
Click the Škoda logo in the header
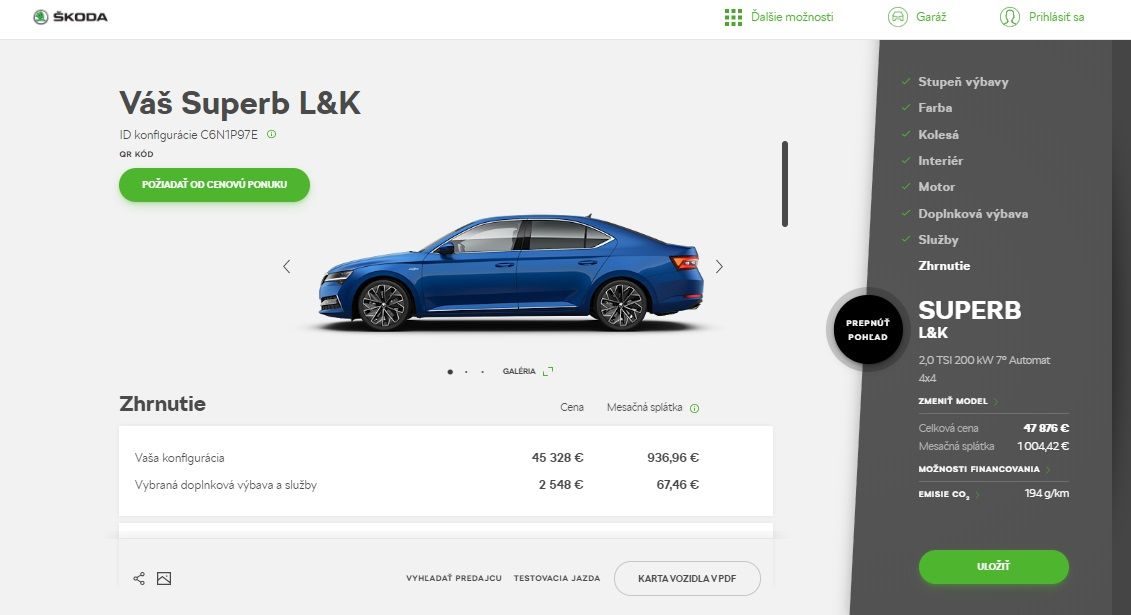(x=70, y=17)
